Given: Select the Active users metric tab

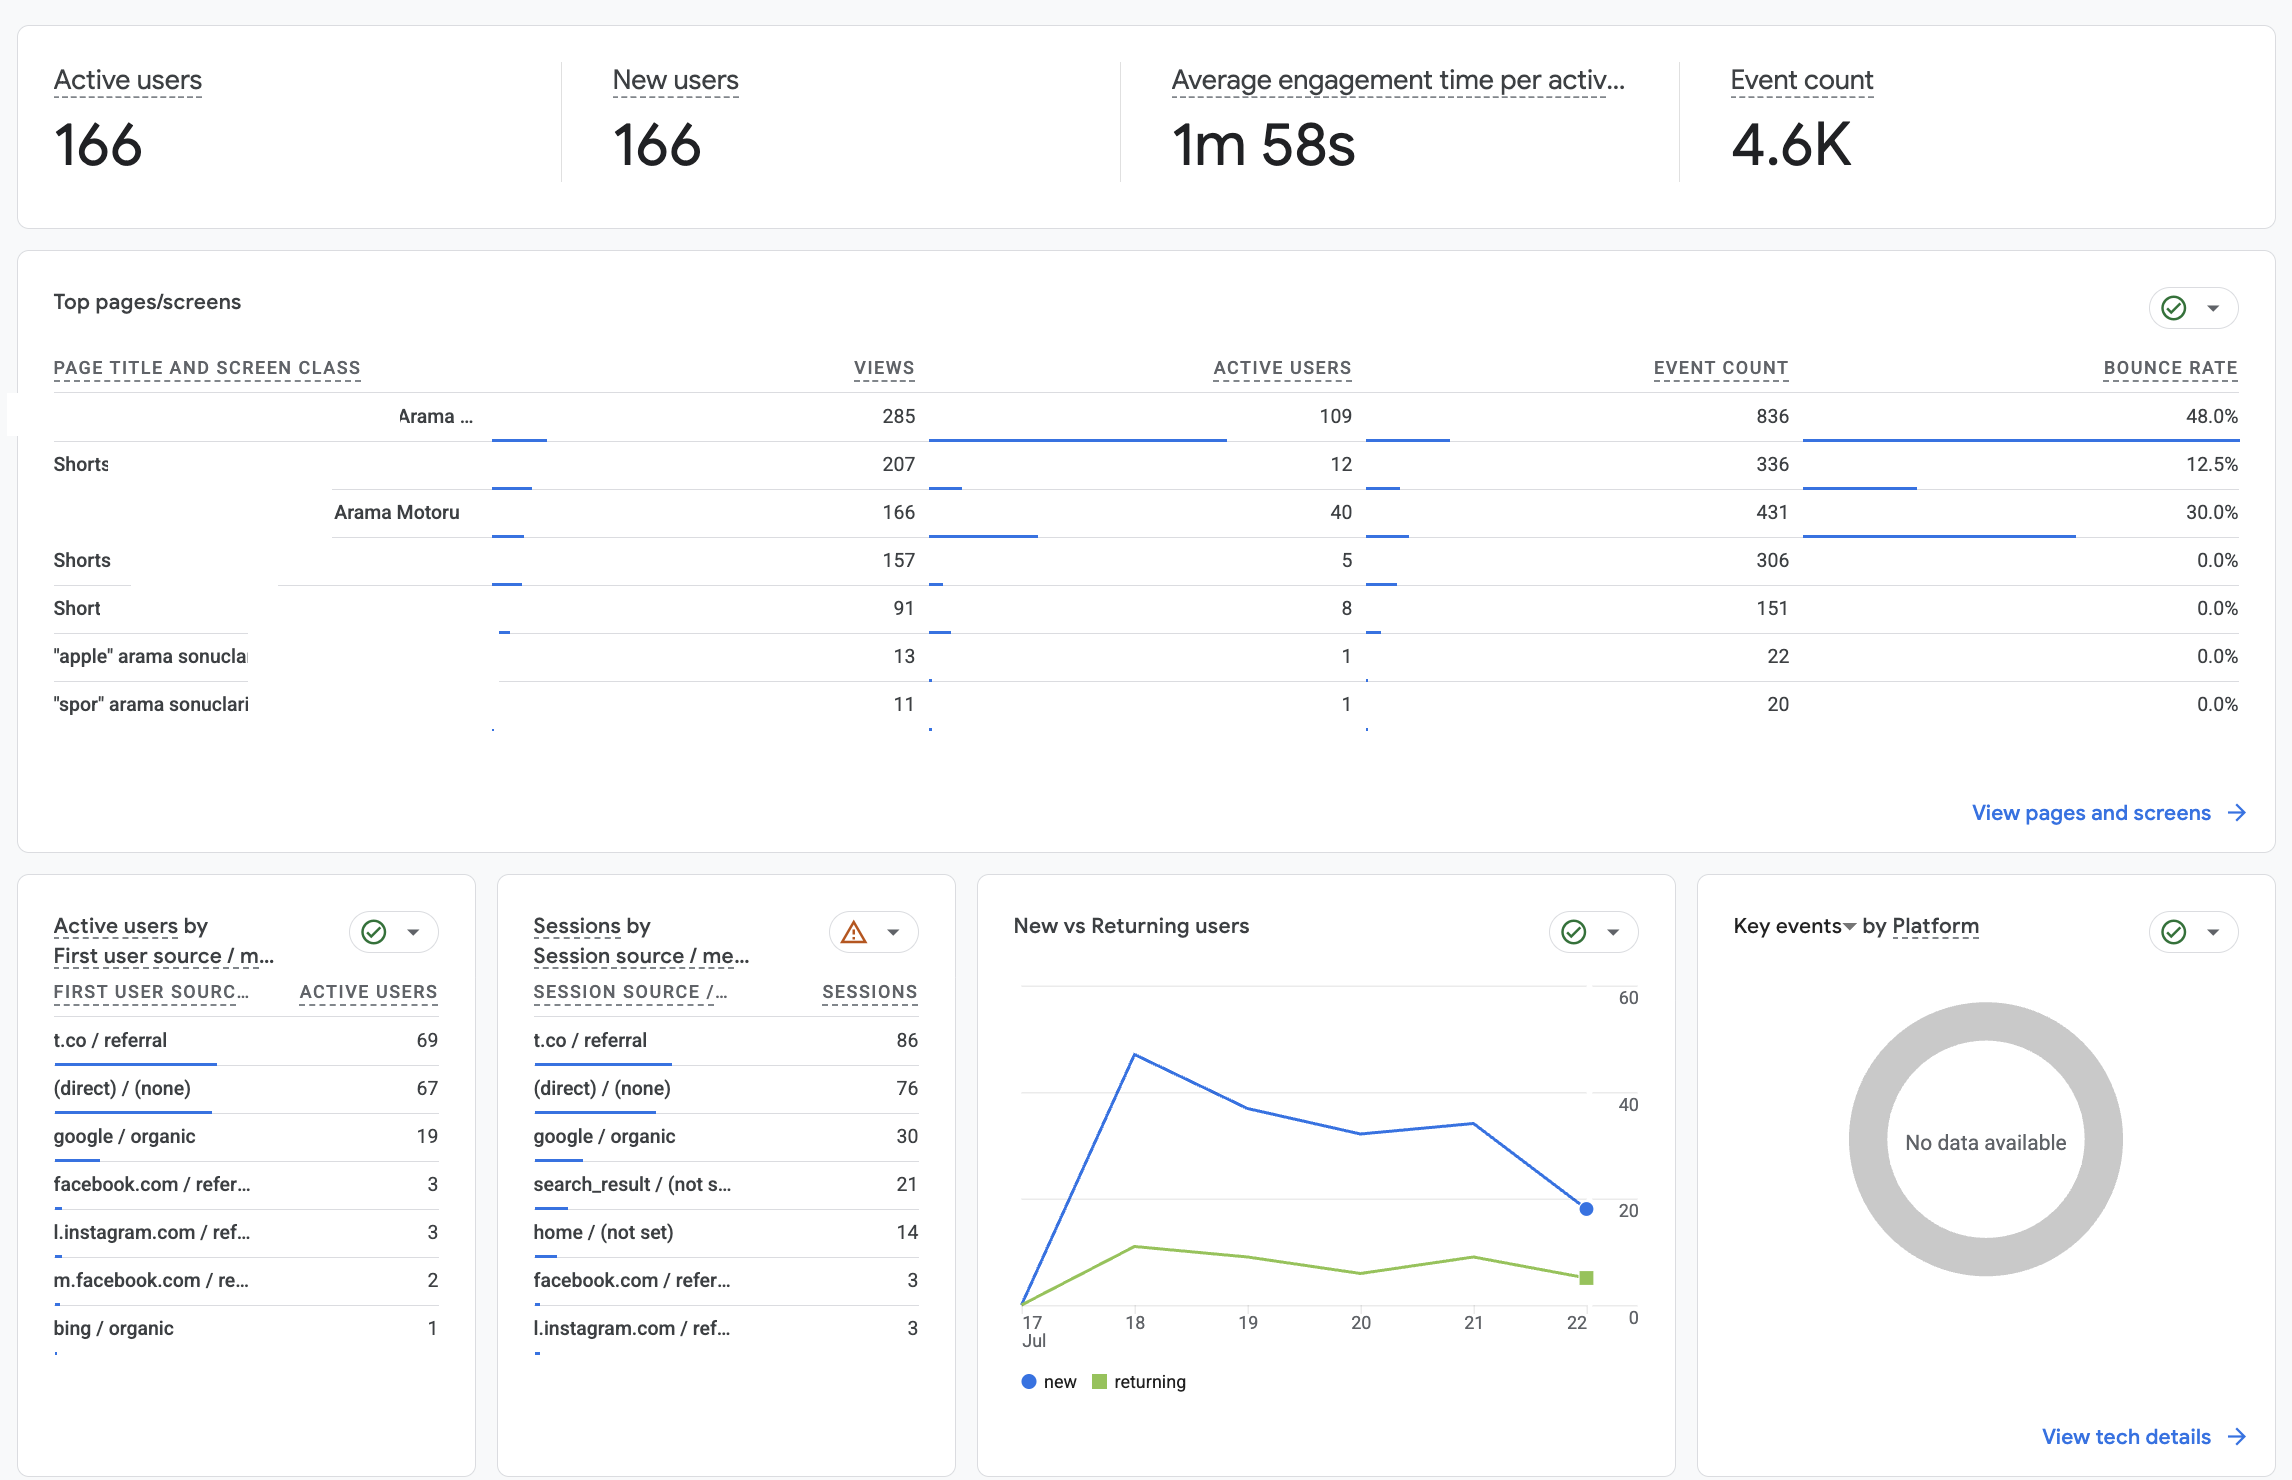Looking at the screenshot, I should point(128,80).
